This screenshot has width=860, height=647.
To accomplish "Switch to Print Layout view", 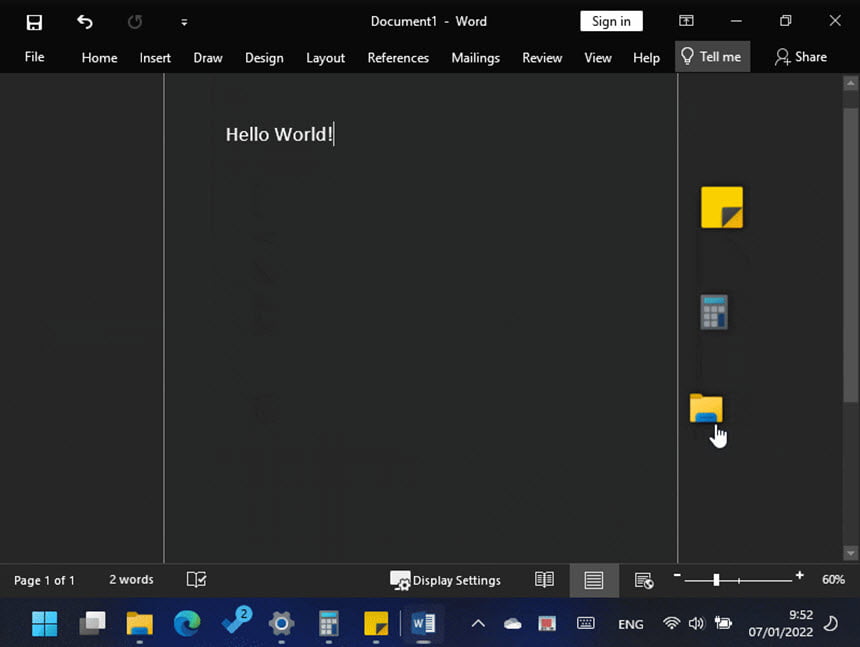I will [x=593, y=580].
